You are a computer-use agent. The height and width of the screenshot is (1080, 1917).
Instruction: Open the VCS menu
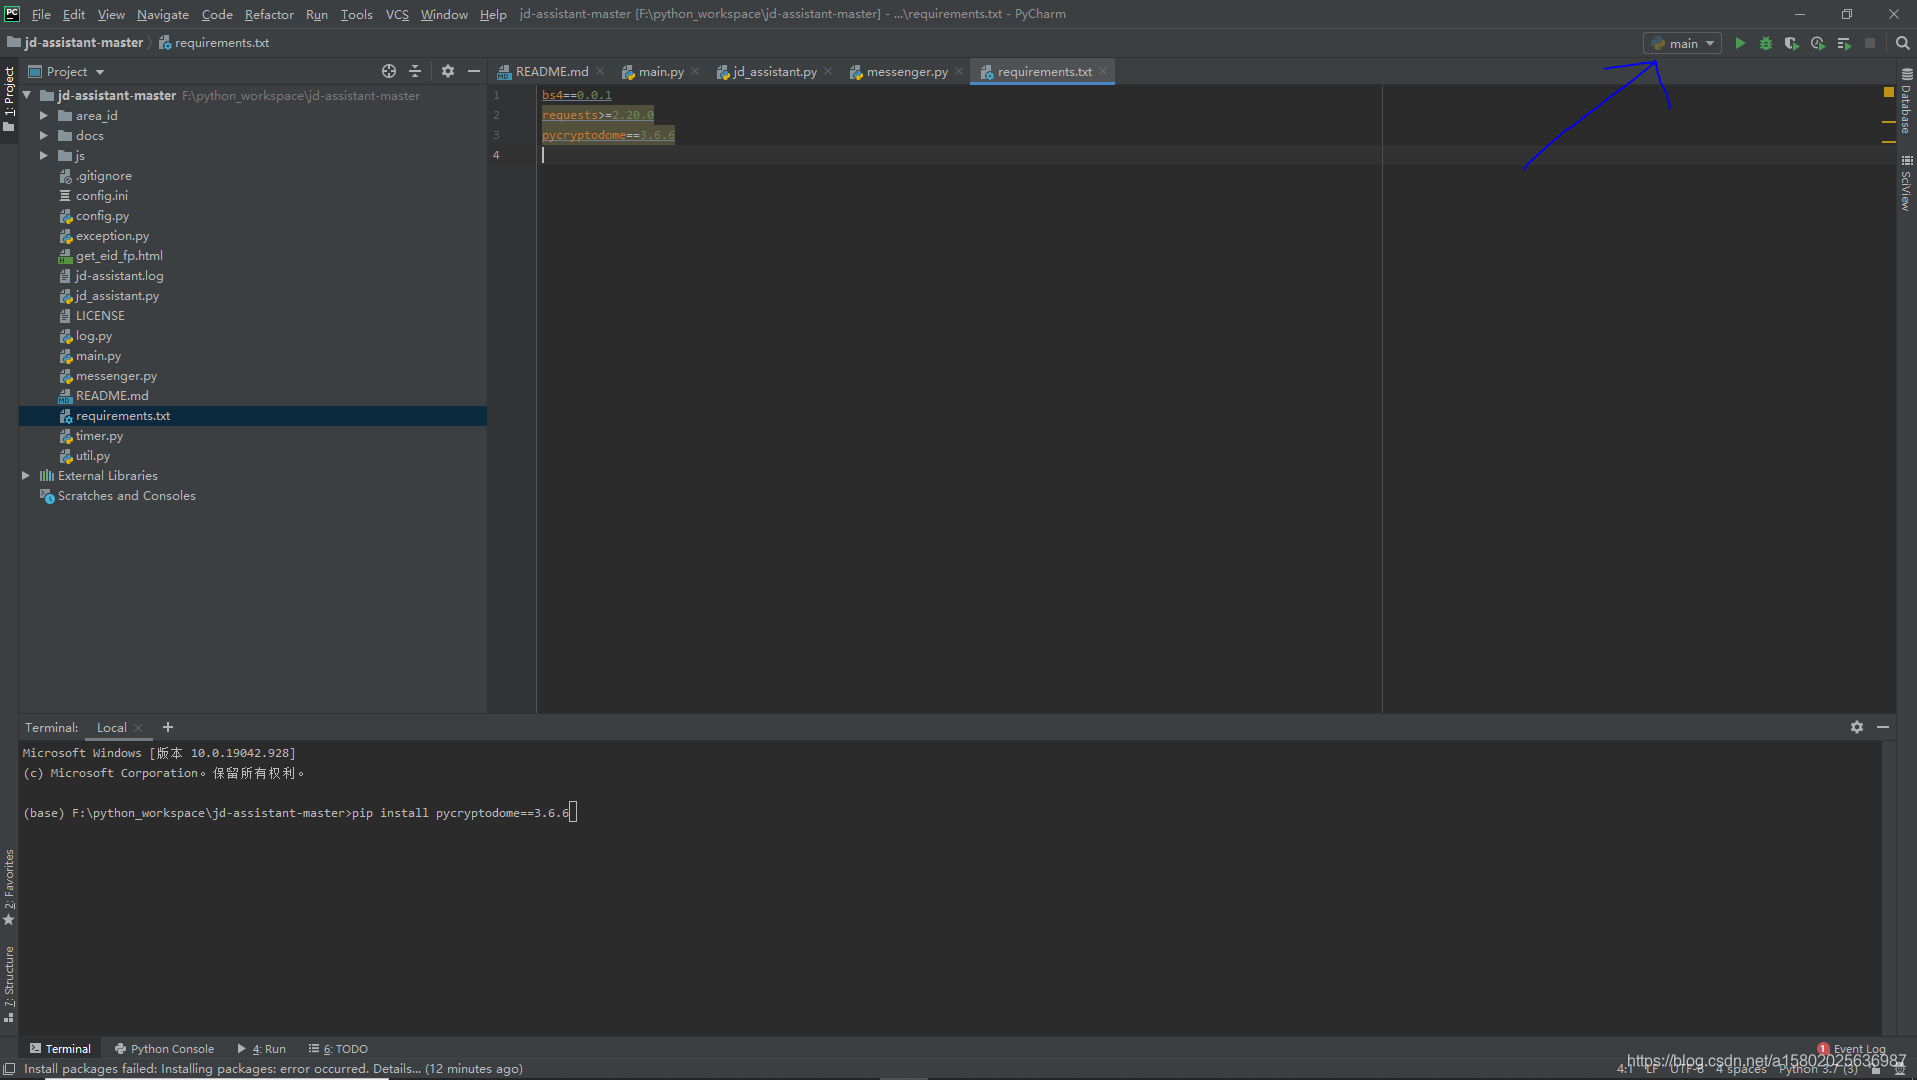point(397,14)
